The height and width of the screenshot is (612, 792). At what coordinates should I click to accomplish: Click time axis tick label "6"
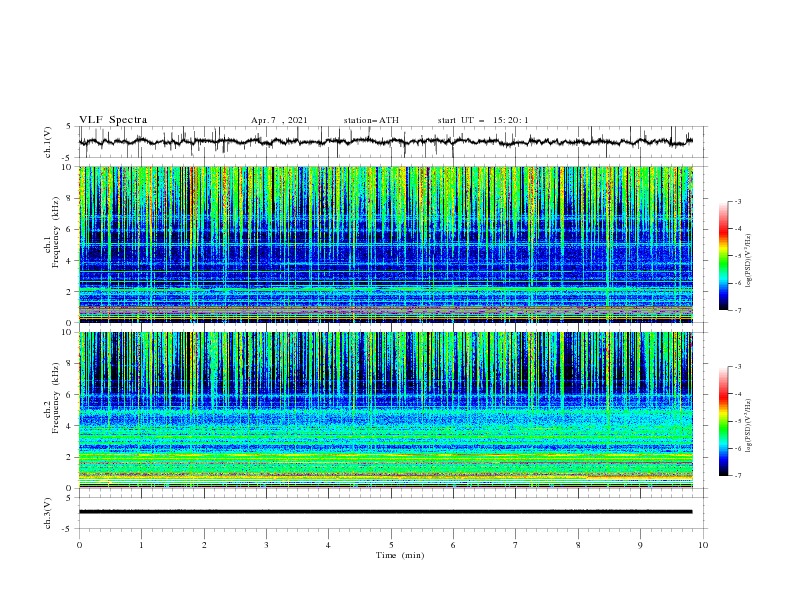point(453,545)
